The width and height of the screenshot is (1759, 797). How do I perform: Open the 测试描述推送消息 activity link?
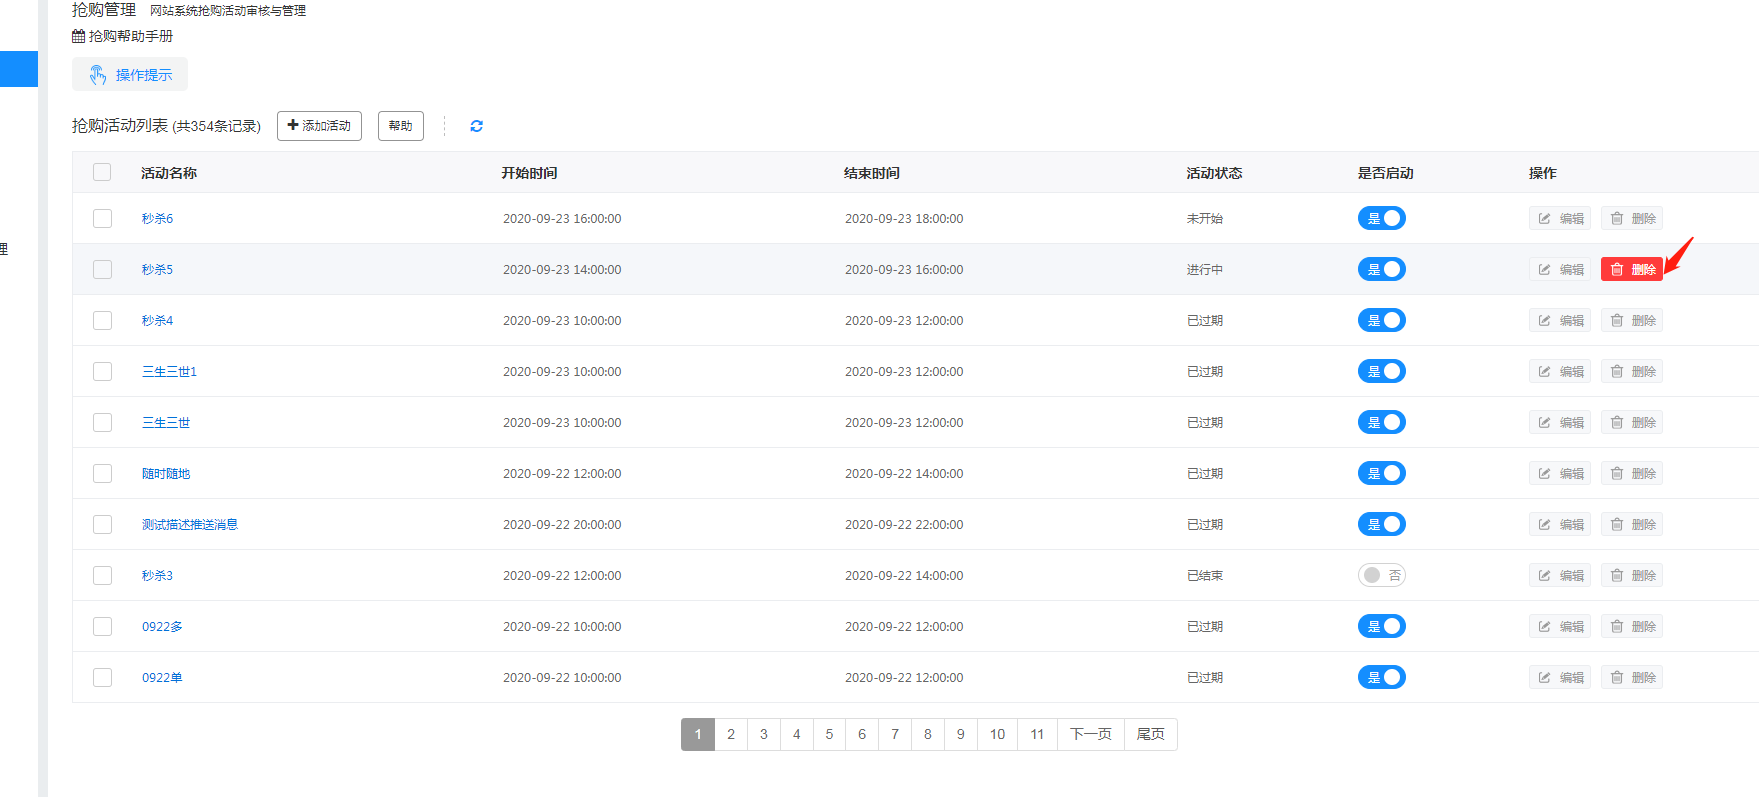pos(190,524)
